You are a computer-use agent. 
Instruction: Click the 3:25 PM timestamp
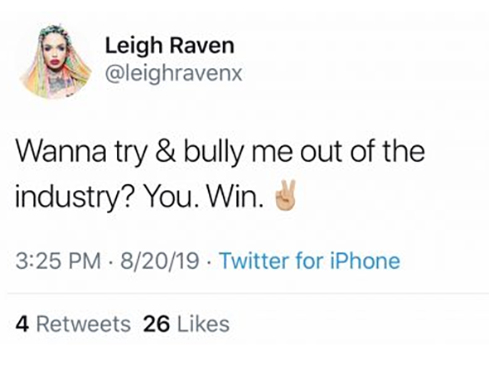pos(58,261)
